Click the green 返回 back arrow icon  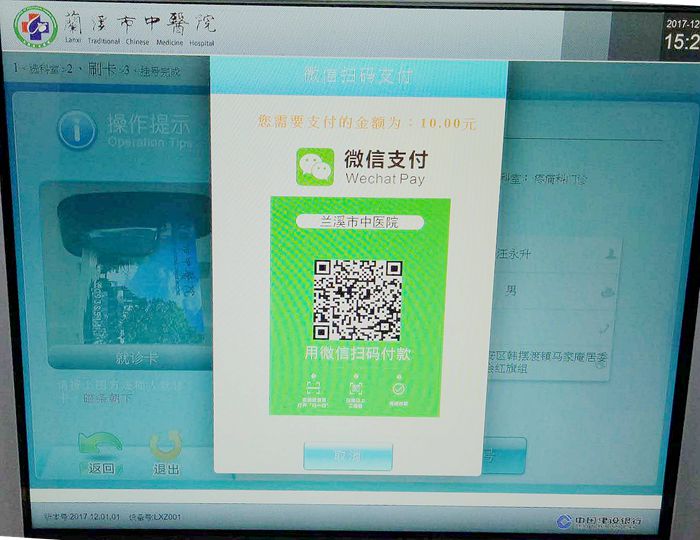click(100, 444)
